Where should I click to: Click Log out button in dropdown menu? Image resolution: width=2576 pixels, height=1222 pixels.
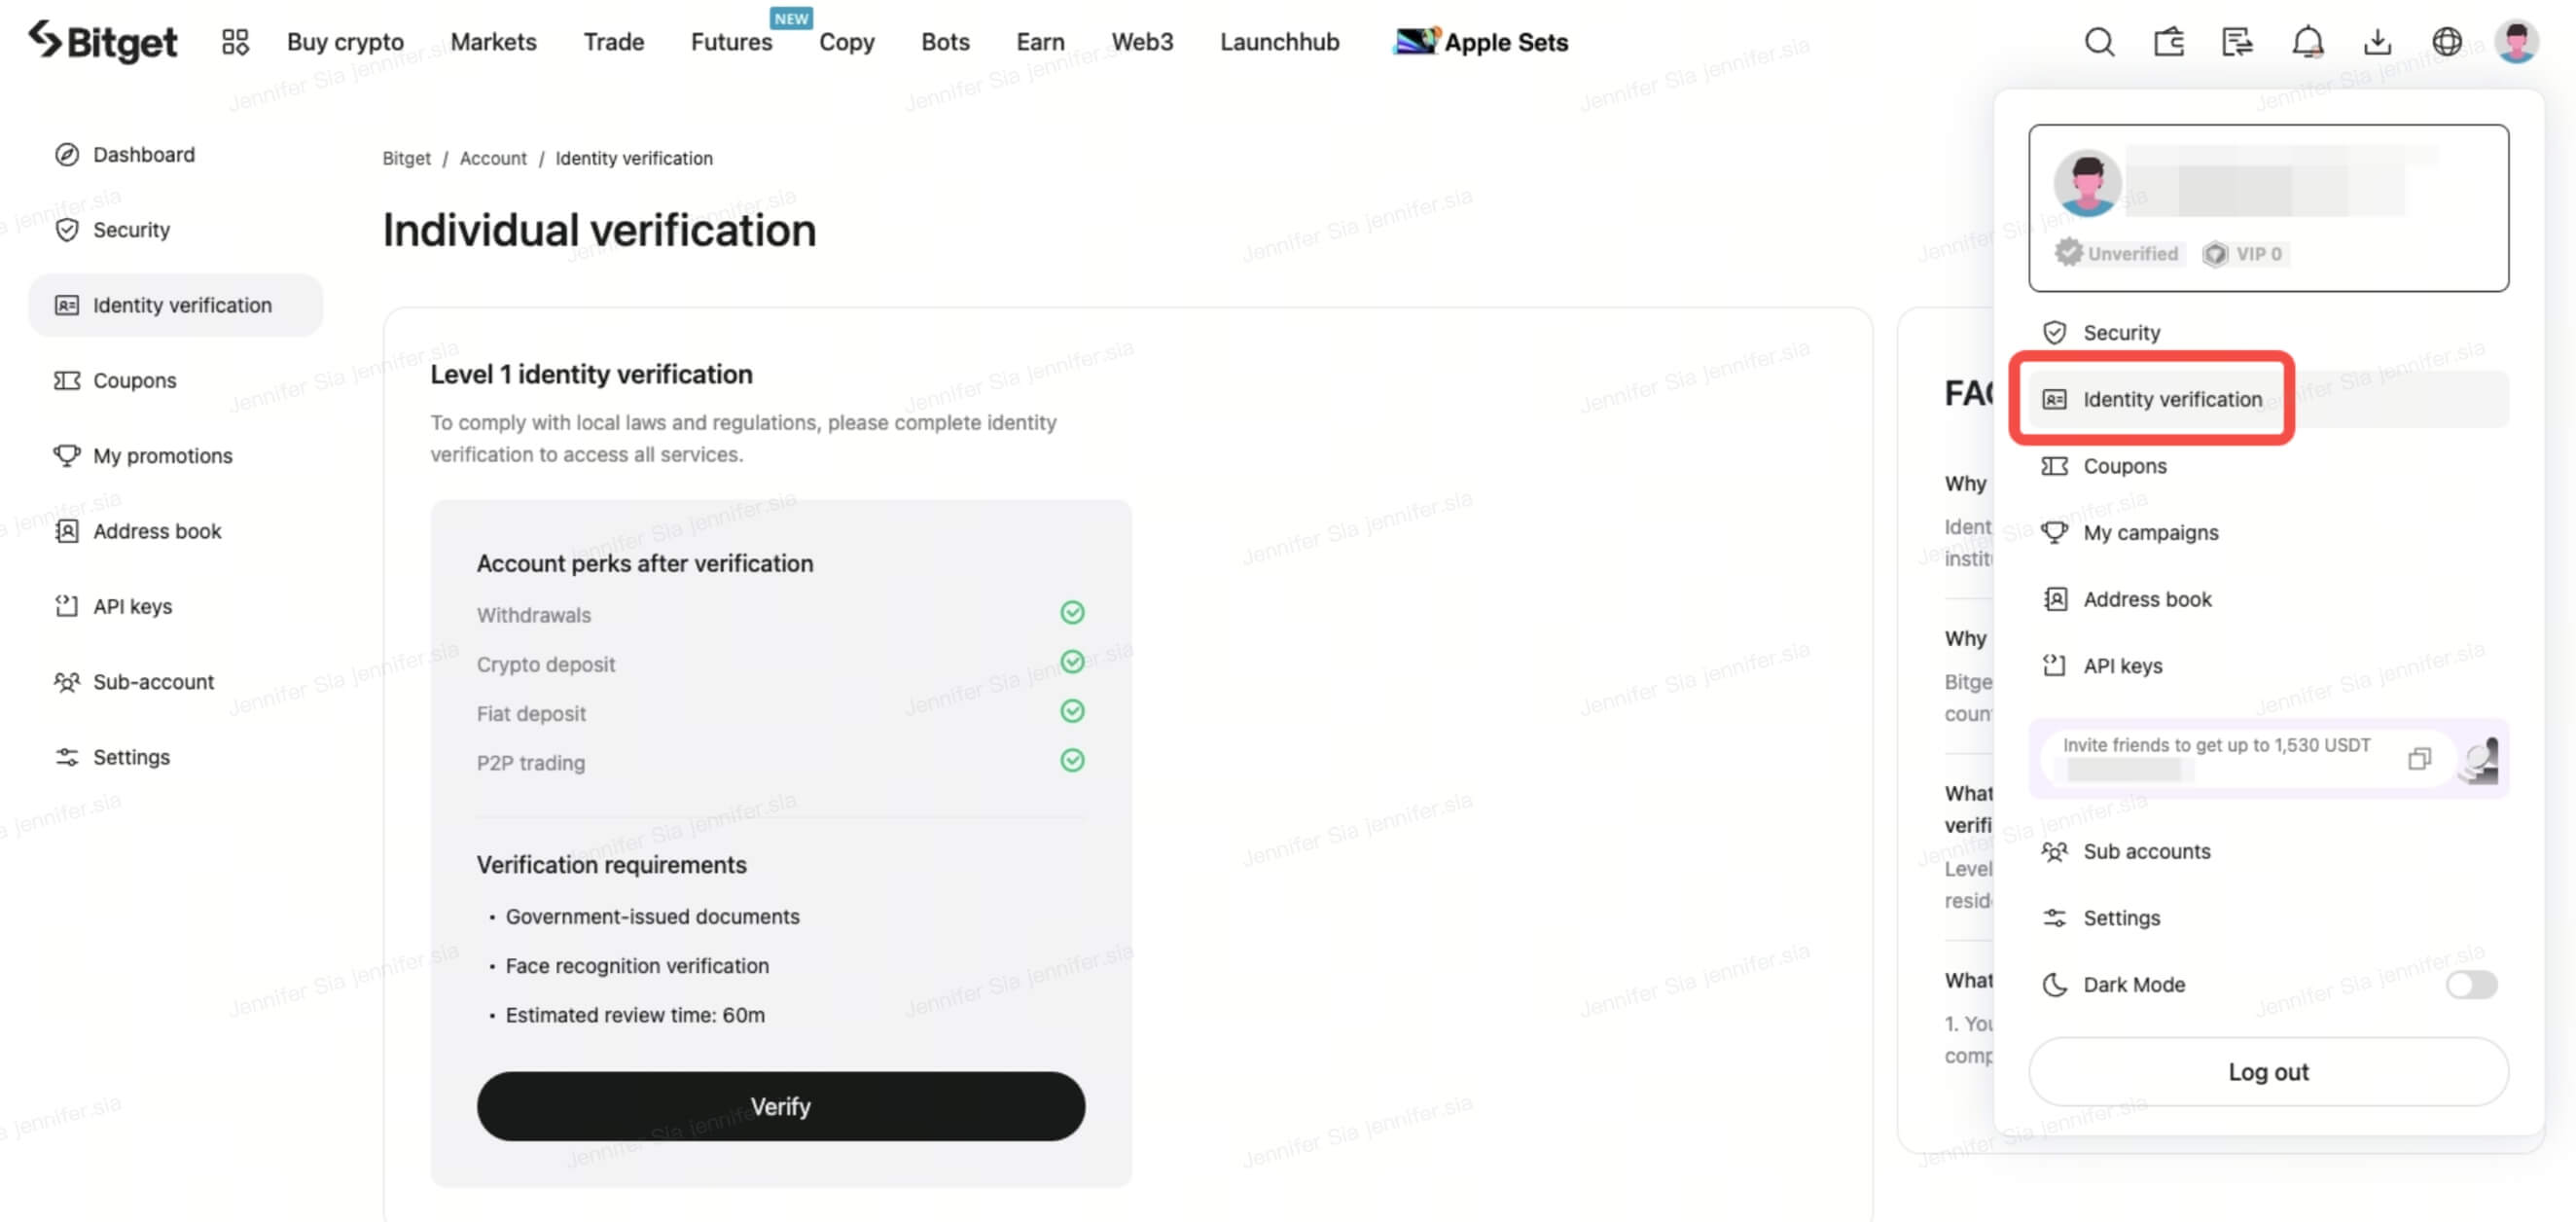[2269, 1071]
